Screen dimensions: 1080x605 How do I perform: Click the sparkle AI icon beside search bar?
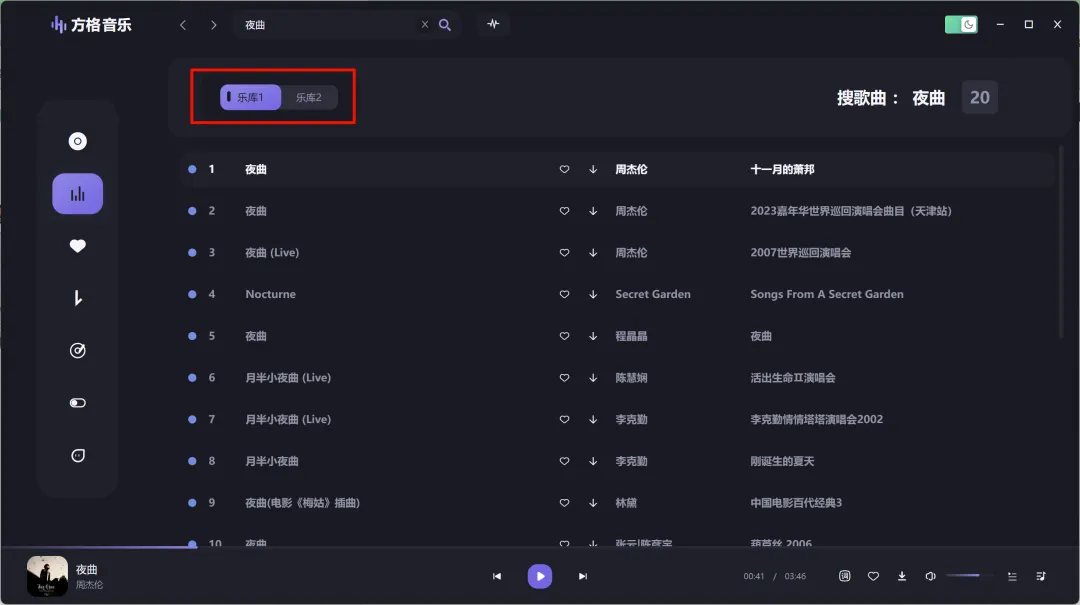[493, 24]
